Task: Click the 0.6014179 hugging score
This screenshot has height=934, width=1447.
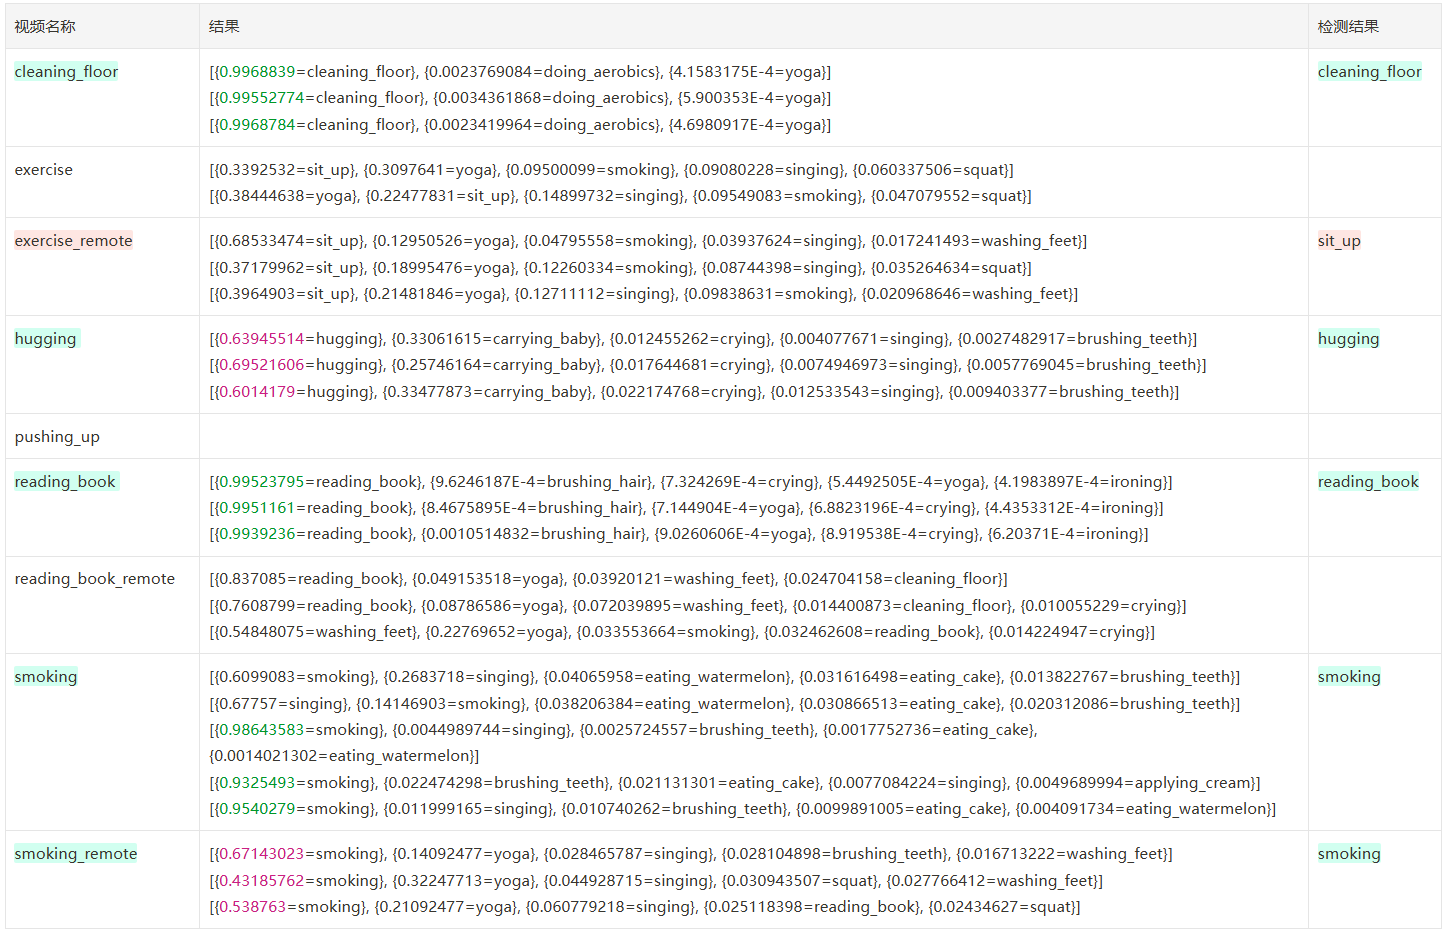Action: click(257, 392)
